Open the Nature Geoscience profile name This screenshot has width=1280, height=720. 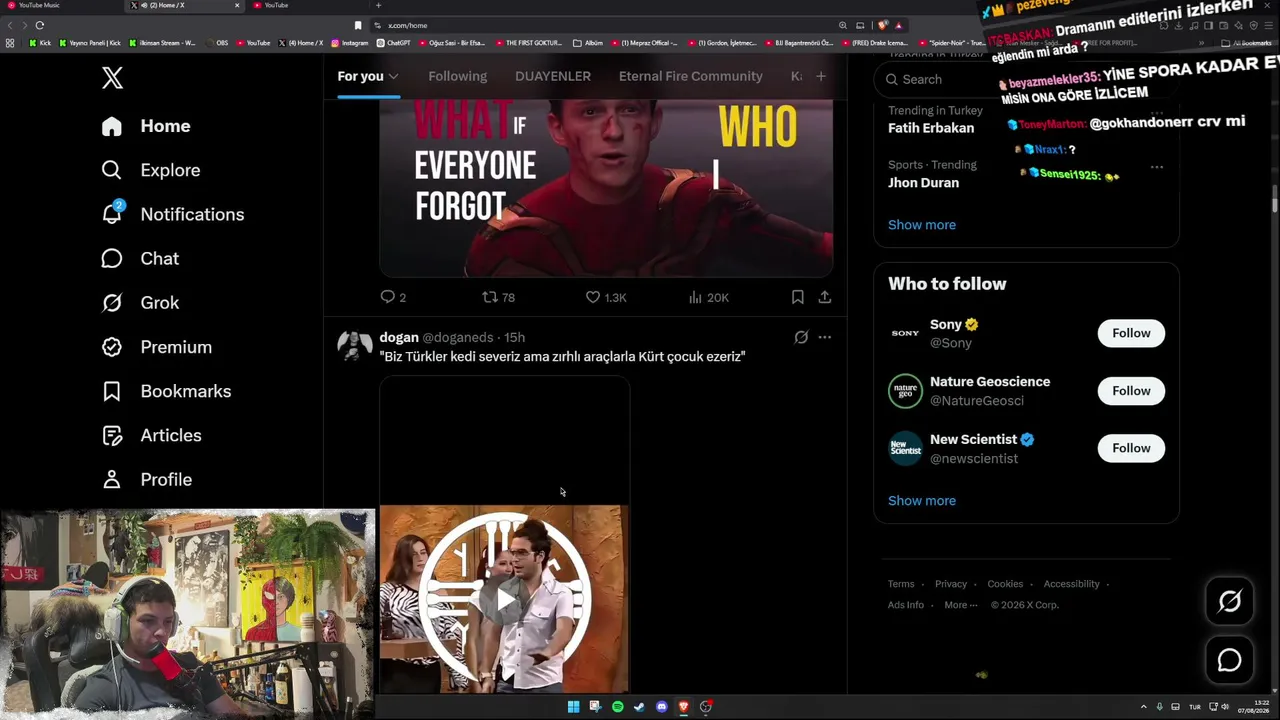tap(990, 382)
